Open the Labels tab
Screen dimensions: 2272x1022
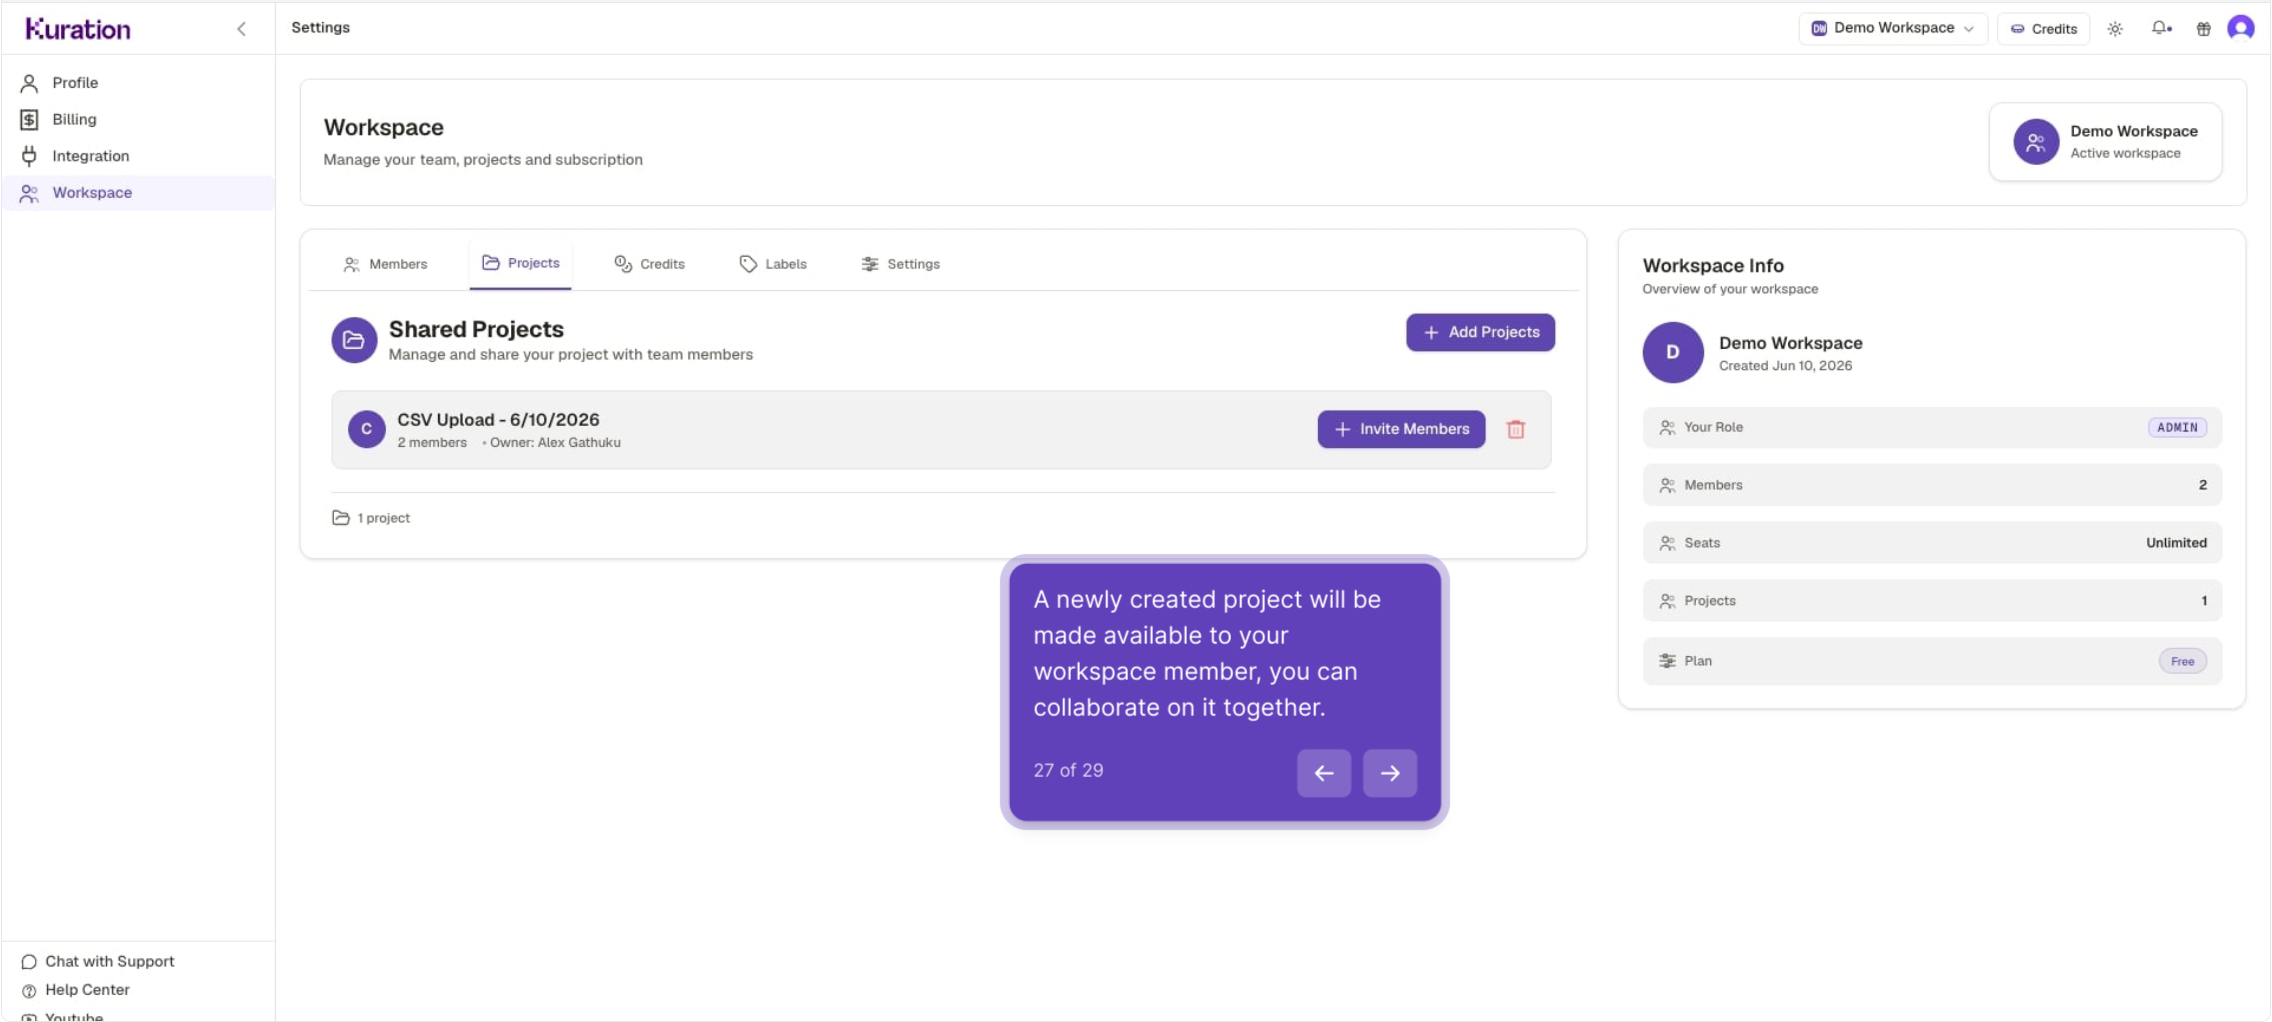[x=773, y=264]
